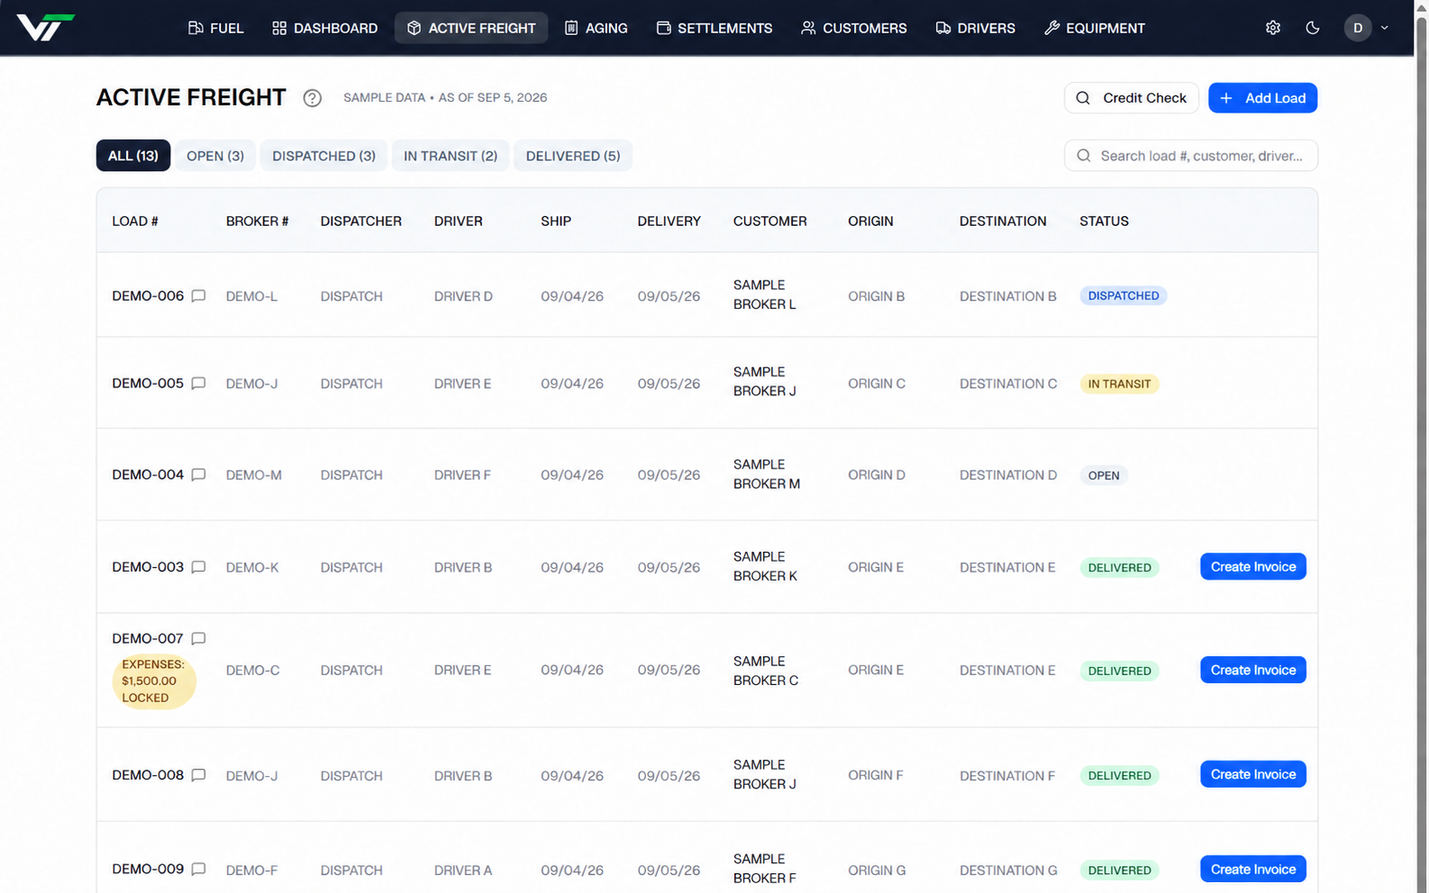Toggle dark mode moon icon
Viewport: 1429px width, 893px height.
tap(1313, 28)
